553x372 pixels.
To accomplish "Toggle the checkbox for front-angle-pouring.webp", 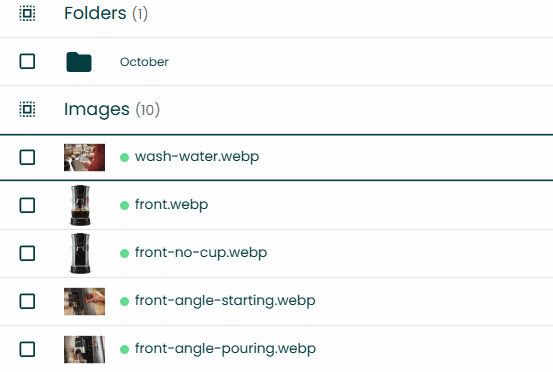I will (27, 349).
